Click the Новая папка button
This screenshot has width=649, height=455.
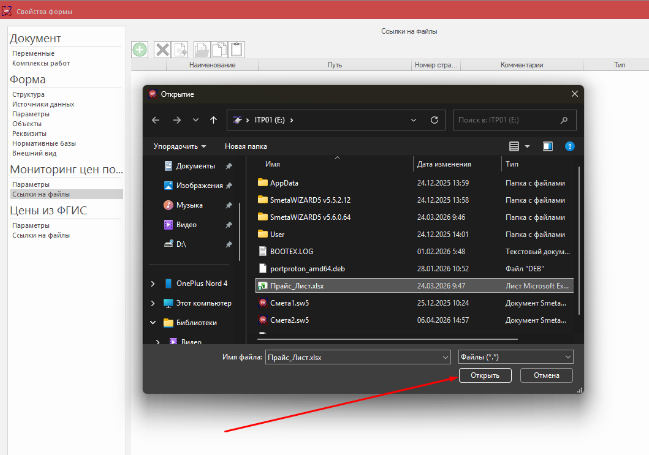246,146
